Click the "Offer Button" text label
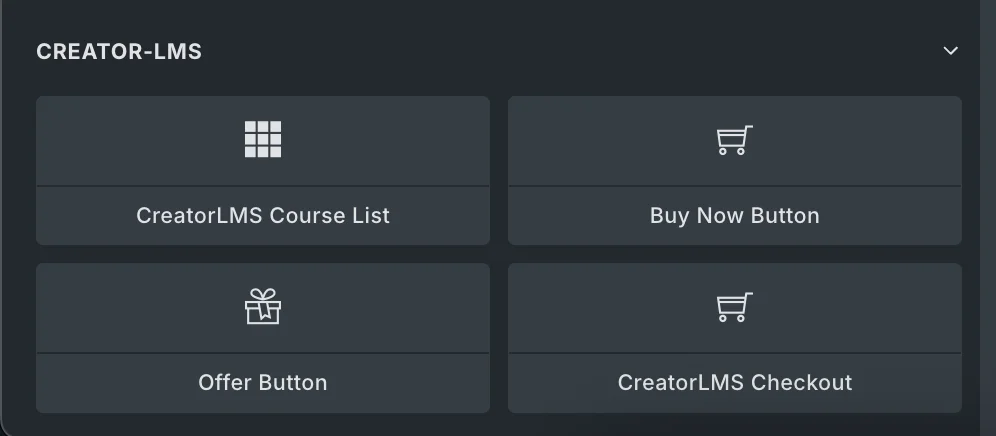Image resolution: width=996 pixels, height=436 pixels. coord(263,383)
